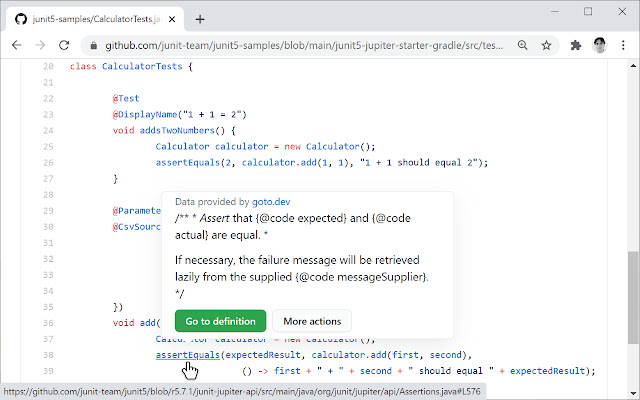Click the browser back arrow
Screen dimensions: 640x400
tap(16, 45)
